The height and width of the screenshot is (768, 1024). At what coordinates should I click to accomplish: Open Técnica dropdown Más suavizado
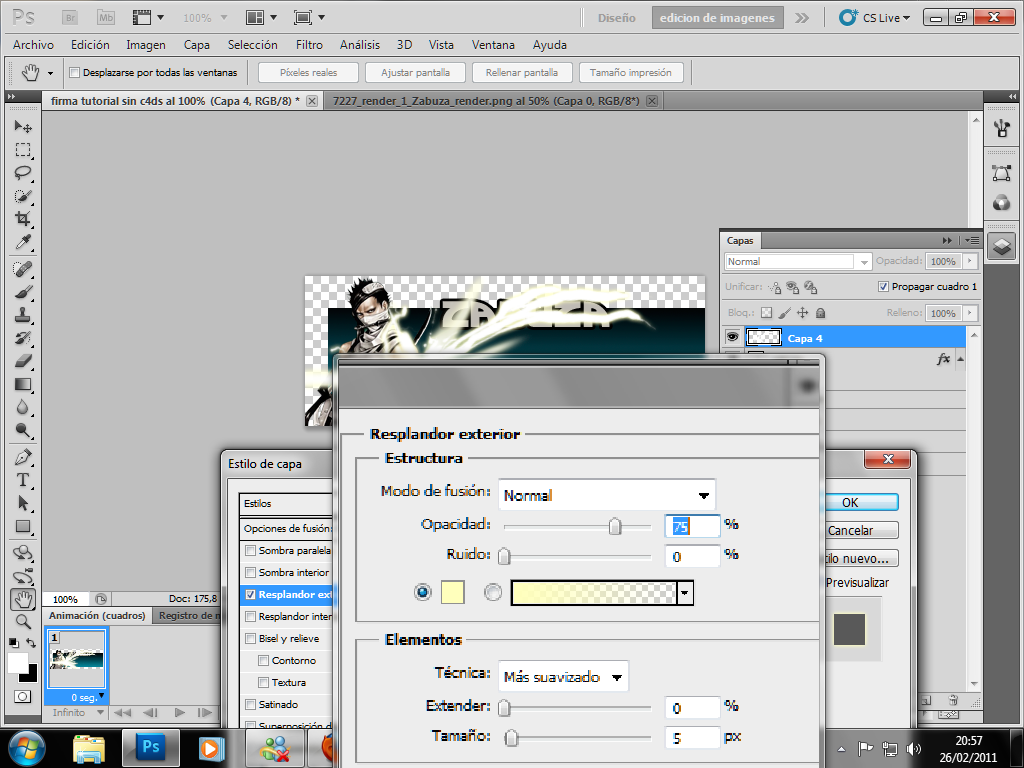click(x=563, y=677)
